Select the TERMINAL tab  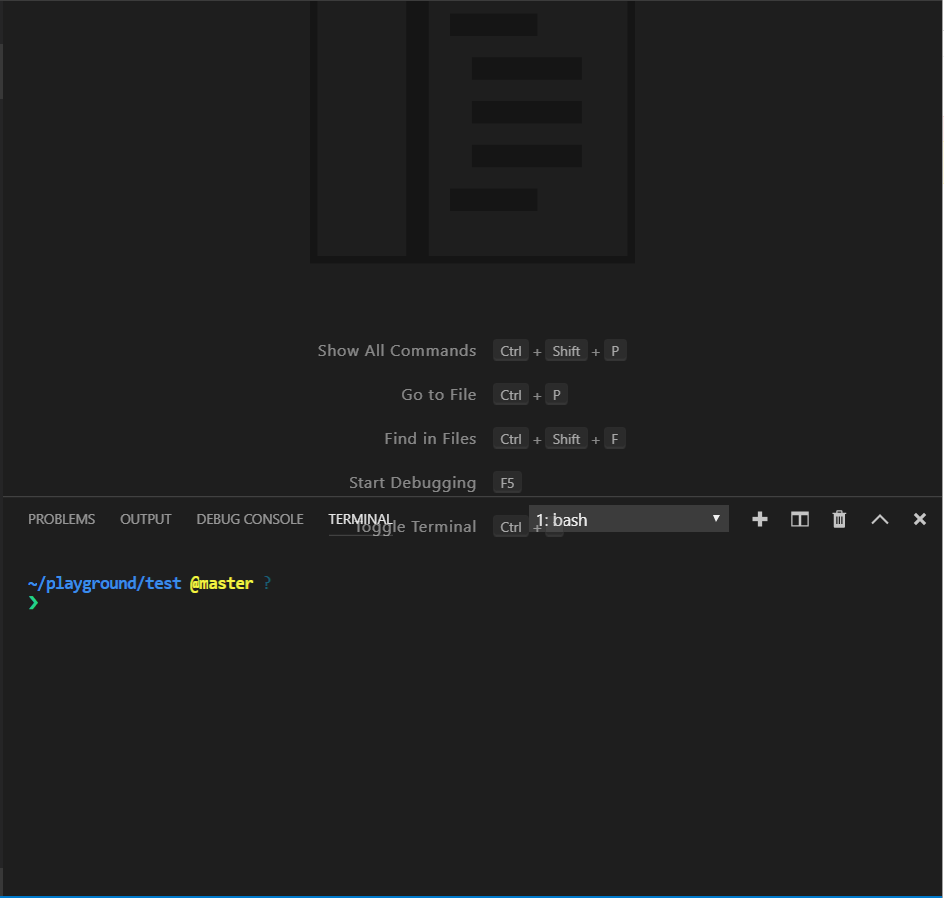coord(360,519)
